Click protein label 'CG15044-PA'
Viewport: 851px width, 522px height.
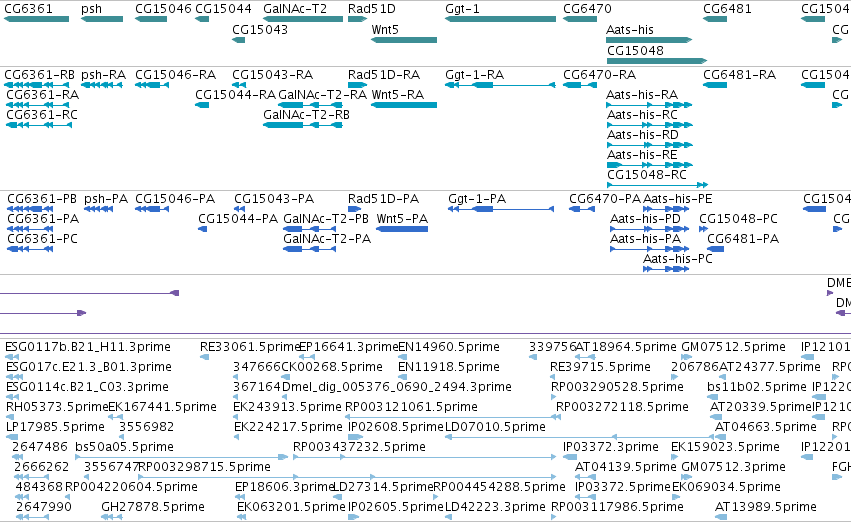coord(238,219)
